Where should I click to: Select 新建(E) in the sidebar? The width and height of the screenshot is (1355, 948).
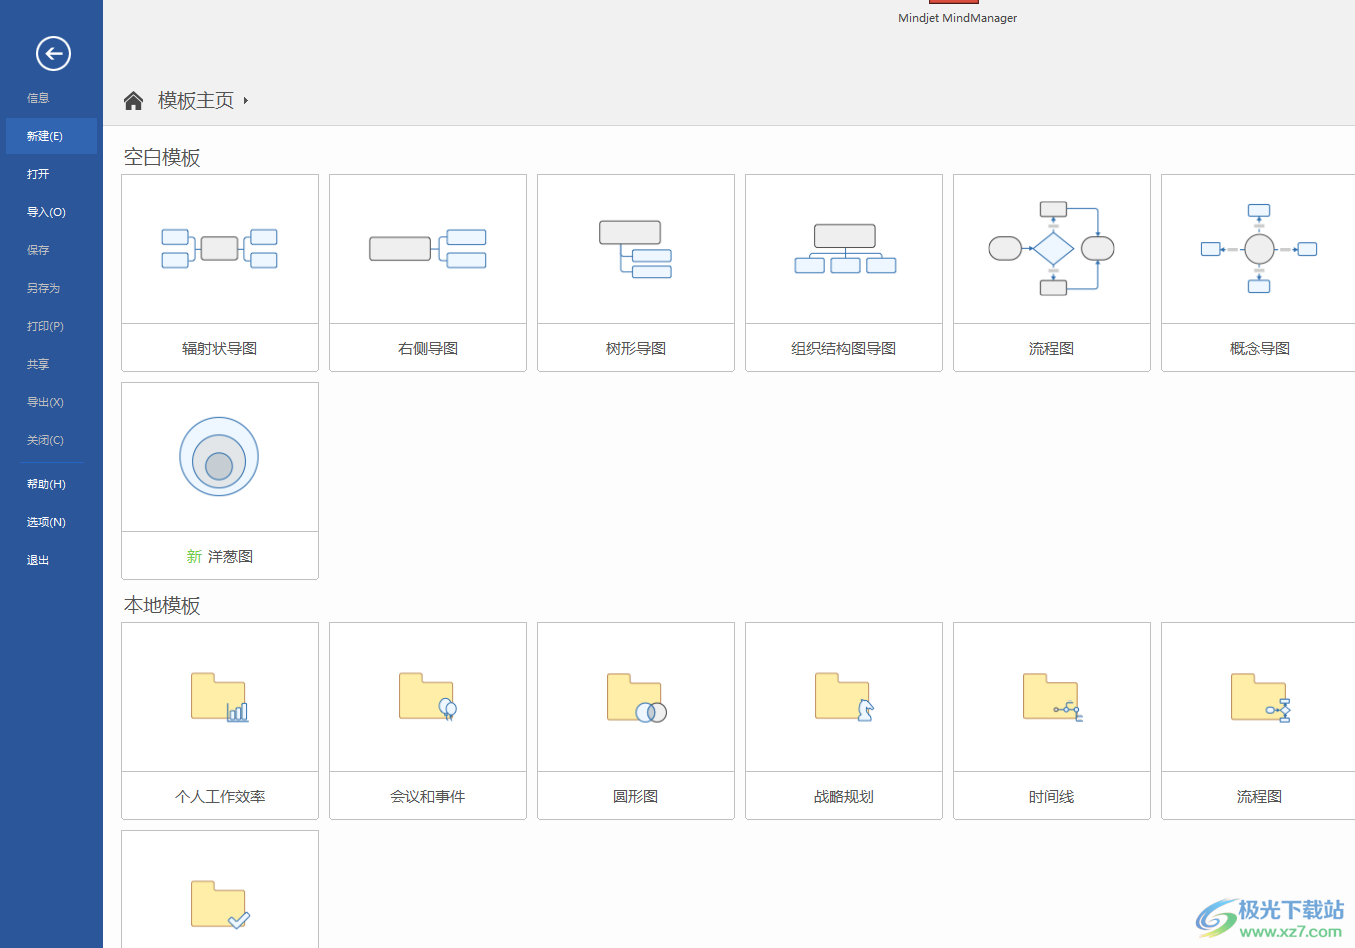[51, 136]
